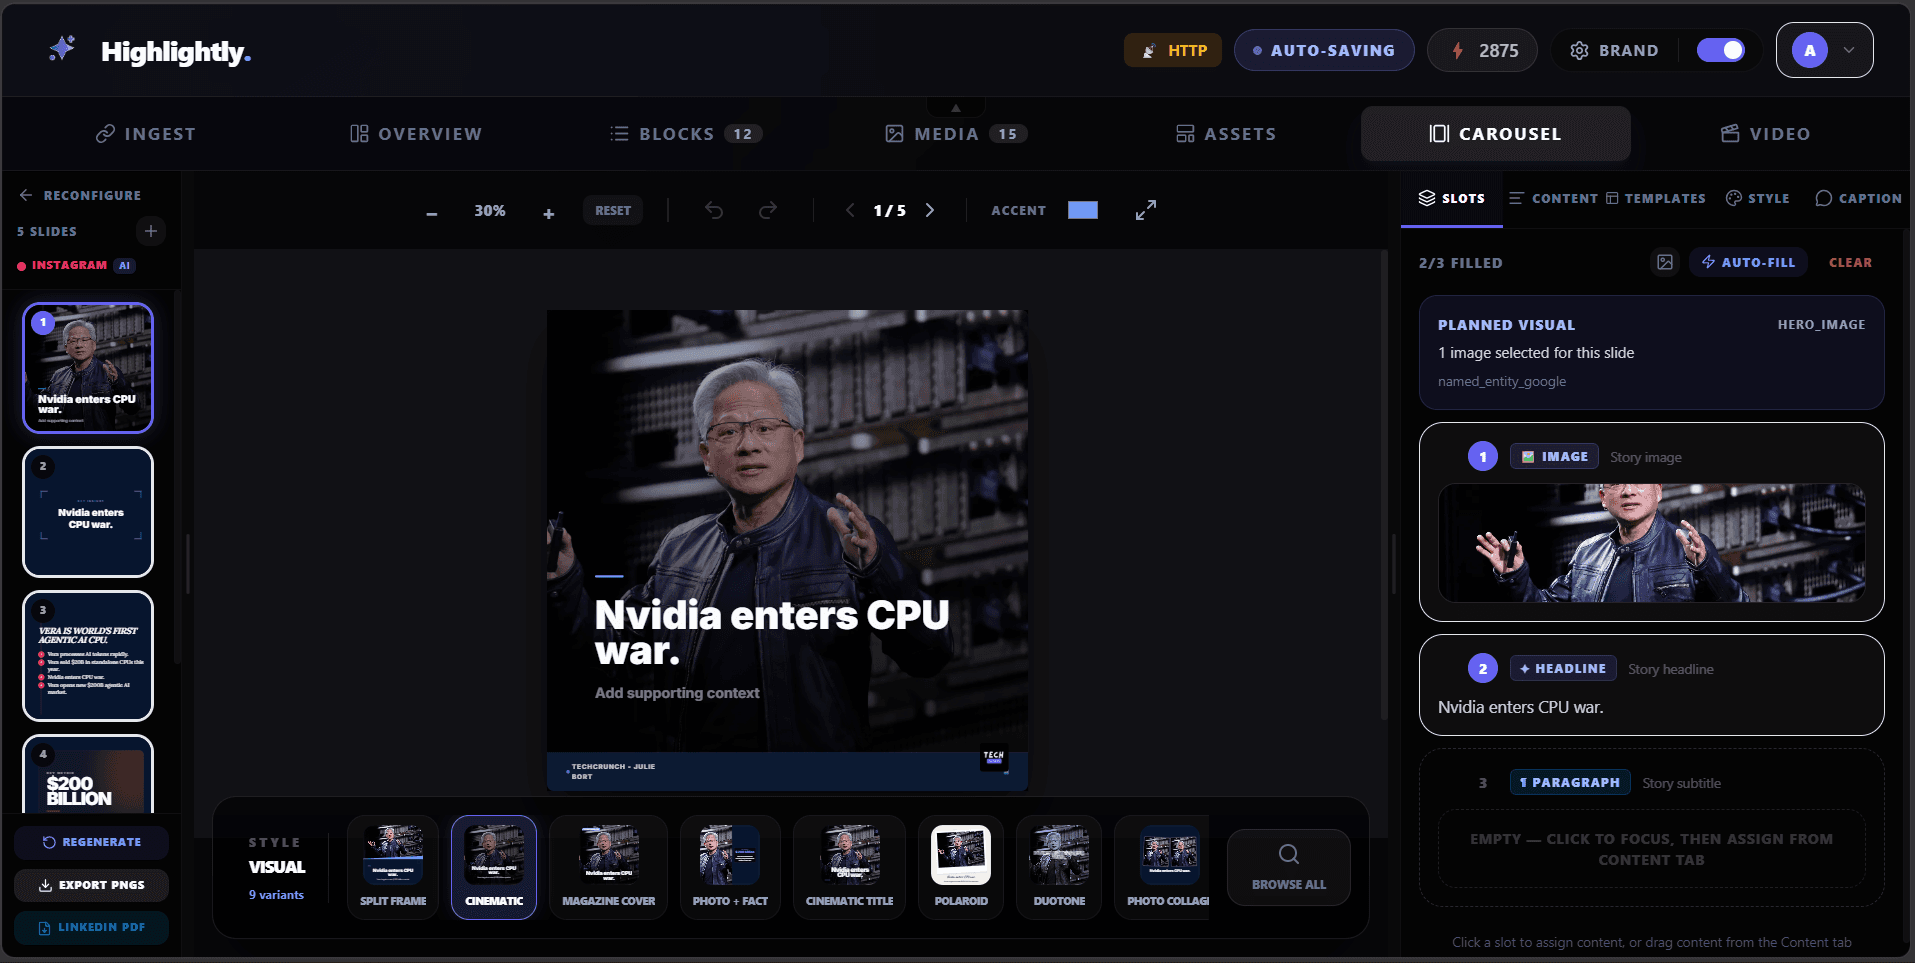Image resolution: width=1915 pixels, height=963 pixels.
Task: Click the HTTP status badge
Action: (1173, 50)
